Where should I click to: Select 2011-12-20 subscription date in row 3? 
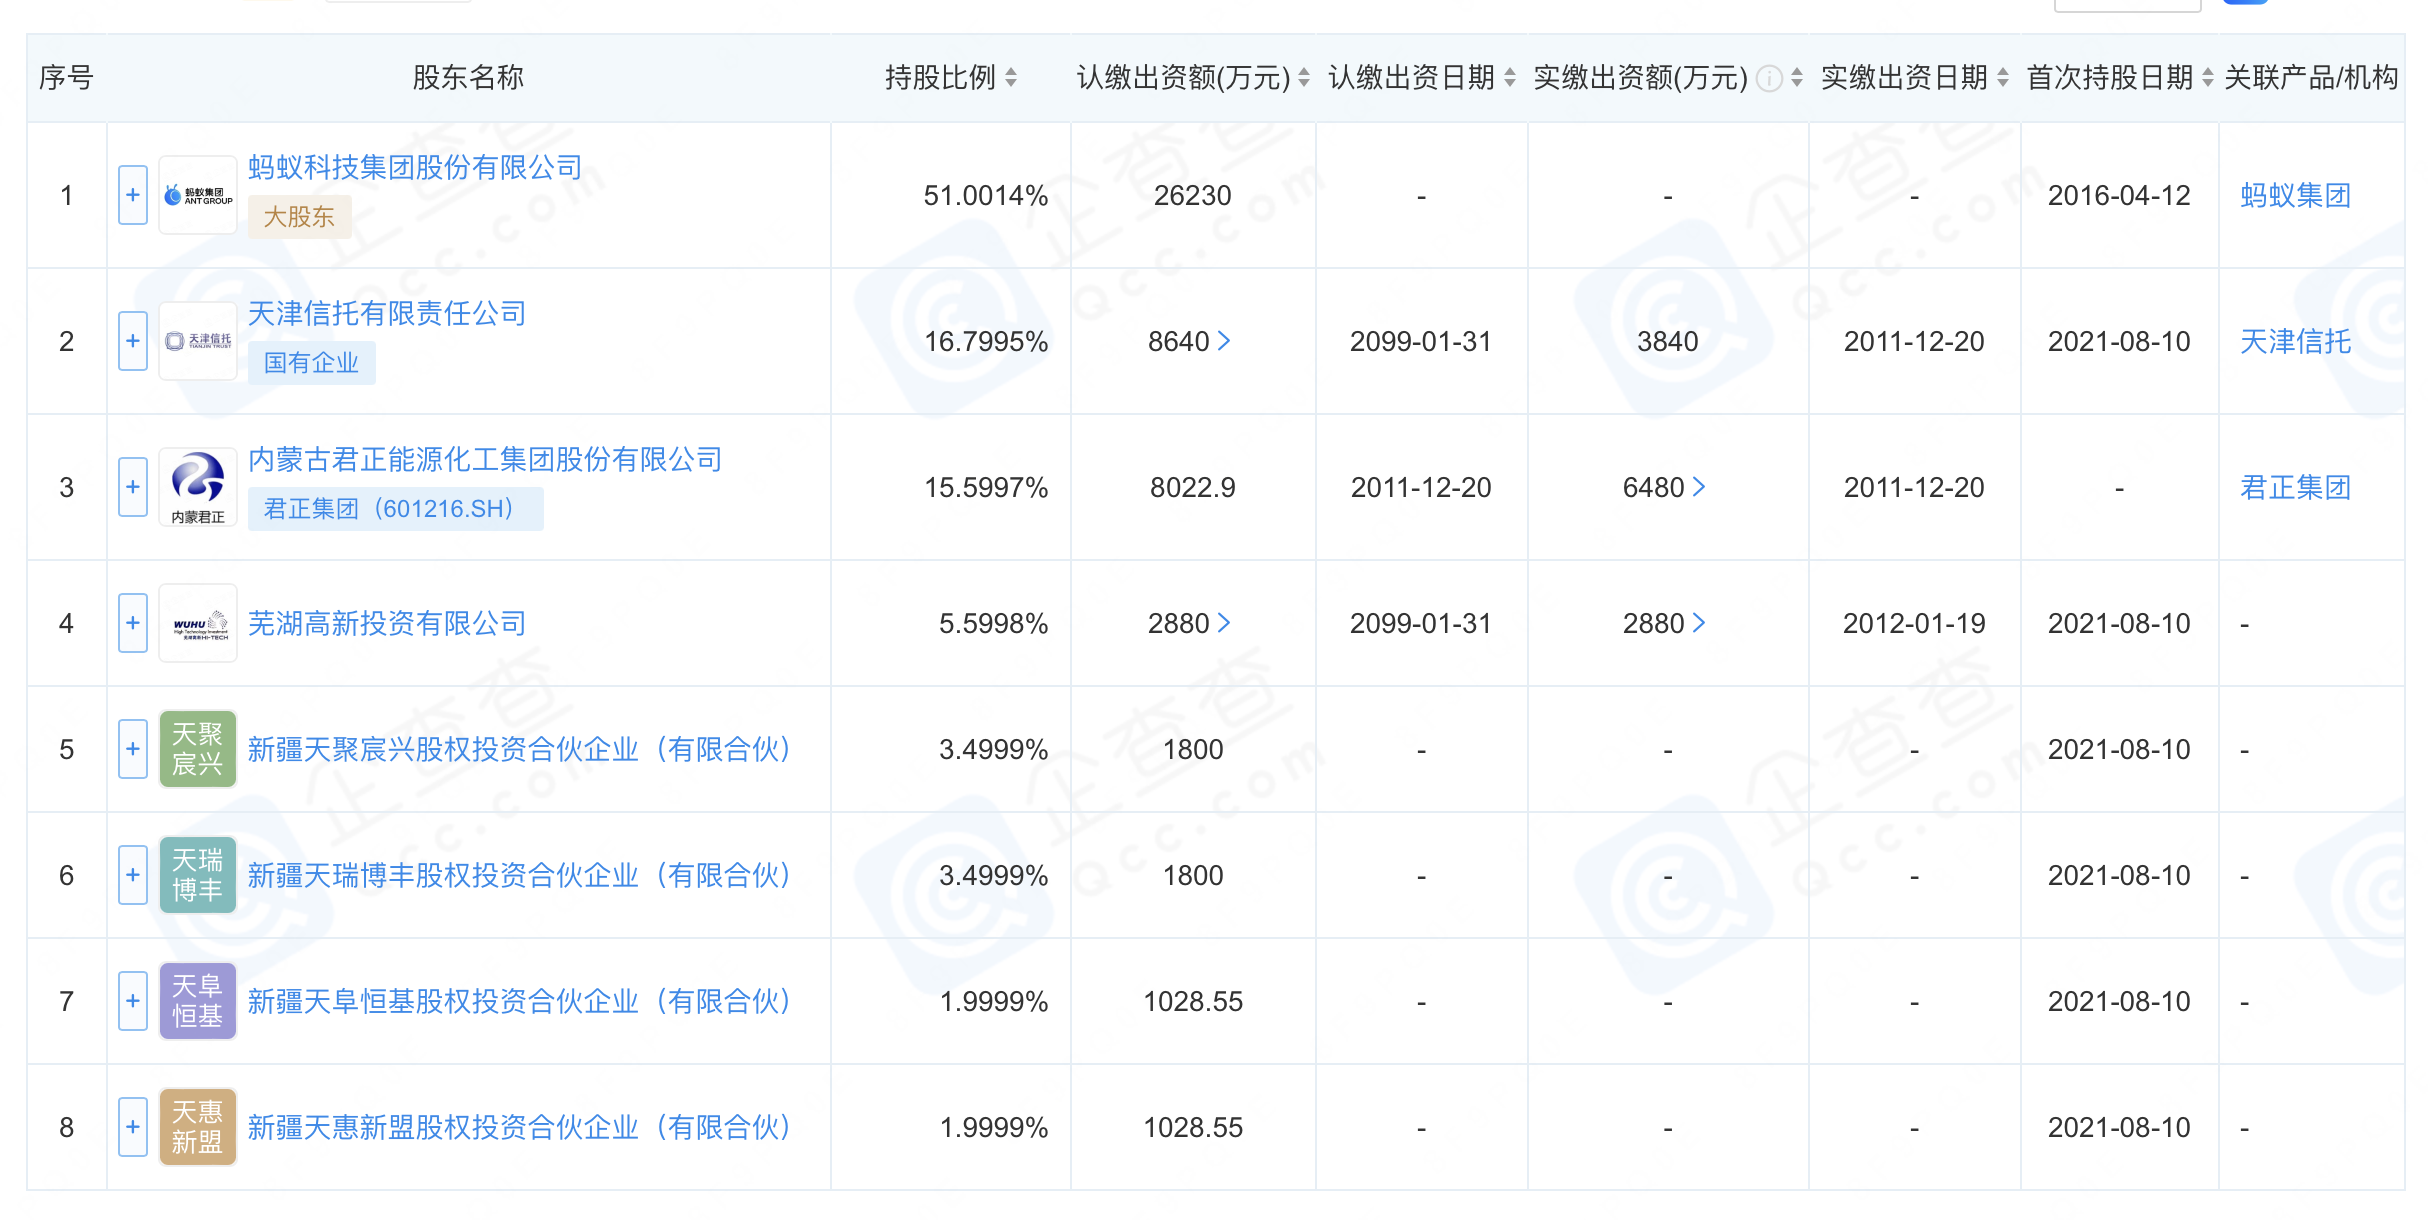tap(1421, 487)
